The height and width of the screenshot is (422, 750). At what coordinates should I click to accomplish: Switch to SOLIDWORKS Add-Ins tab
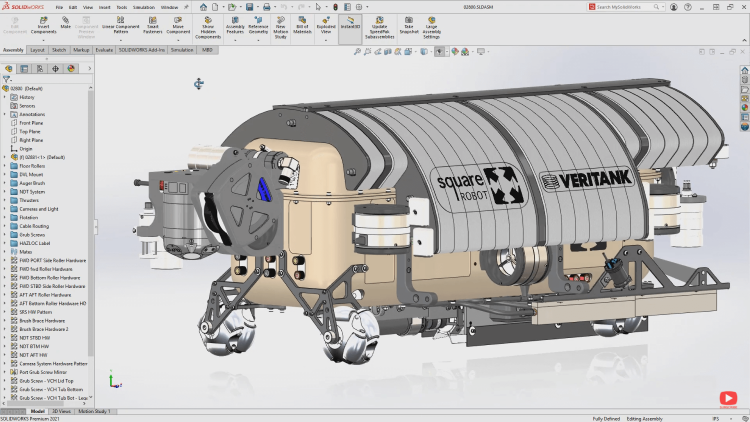[142, 50]
